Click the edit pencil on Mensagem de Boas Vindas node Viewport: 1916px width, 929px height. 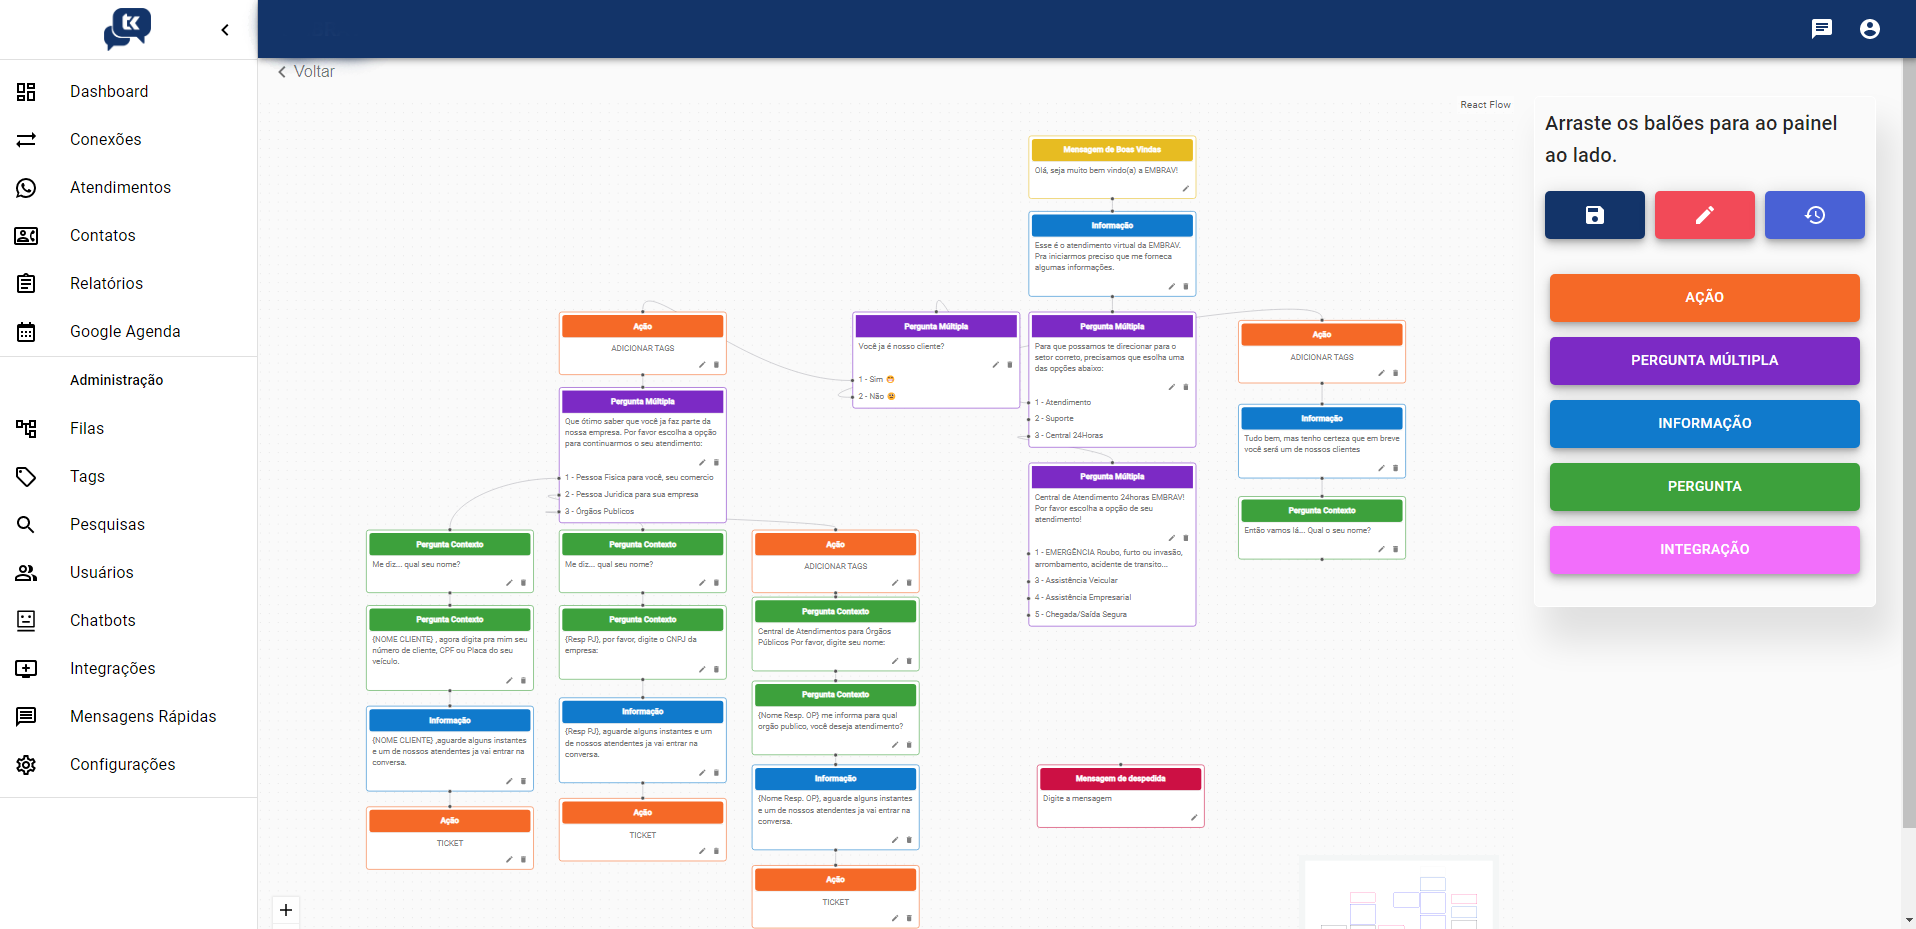pos(1186,188)
